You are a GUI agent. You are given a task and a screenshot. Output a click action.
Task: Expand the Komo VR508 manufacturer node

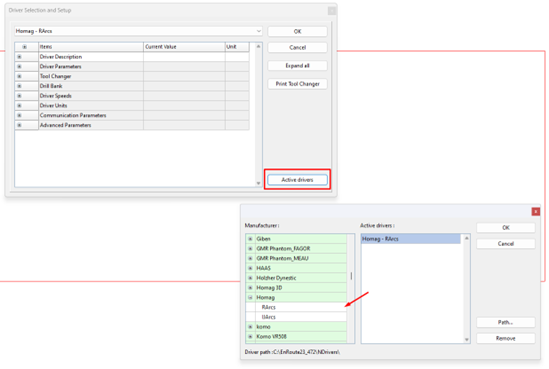250,337
